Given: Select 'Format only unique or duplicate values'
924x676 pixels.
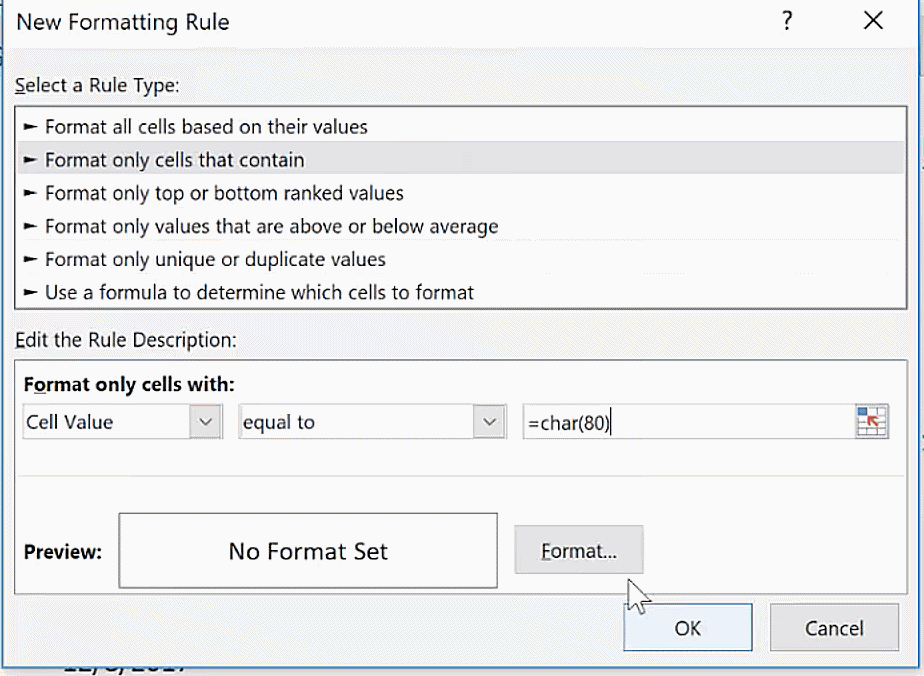Looking at the screenshot, I should 215,259.
